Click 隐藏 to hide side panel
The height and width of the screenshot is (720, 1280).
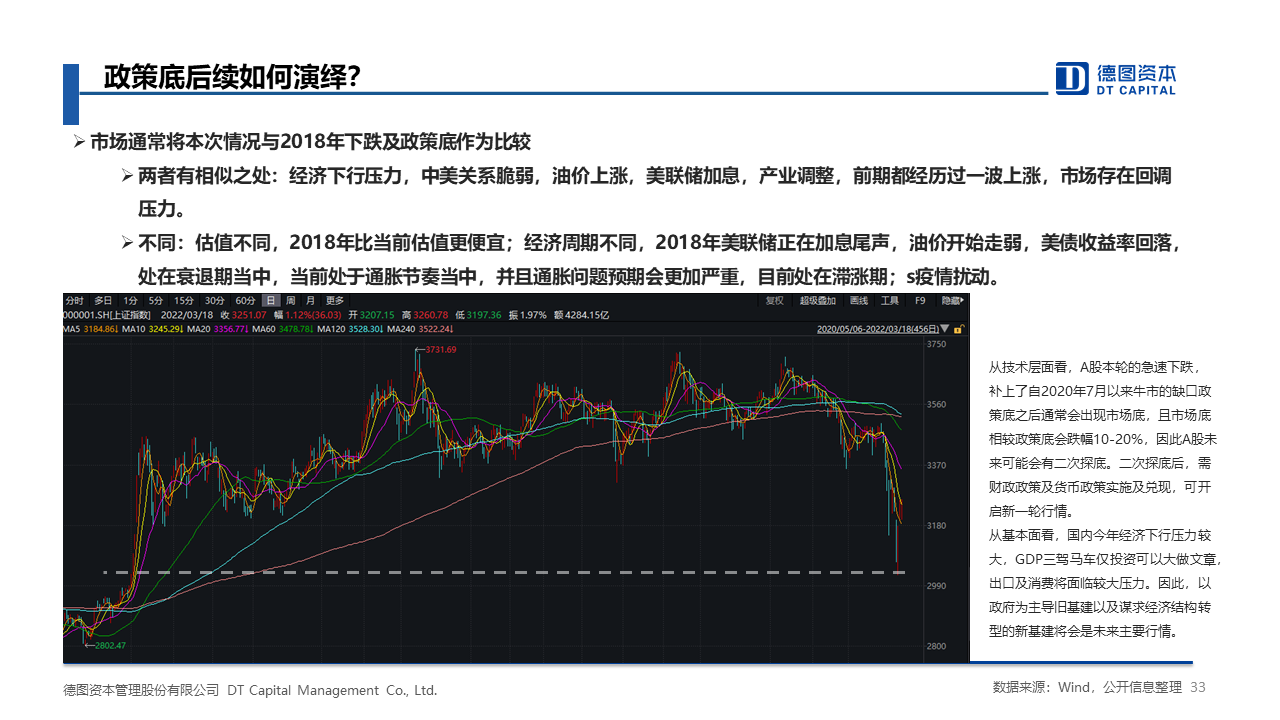(953, 301)
